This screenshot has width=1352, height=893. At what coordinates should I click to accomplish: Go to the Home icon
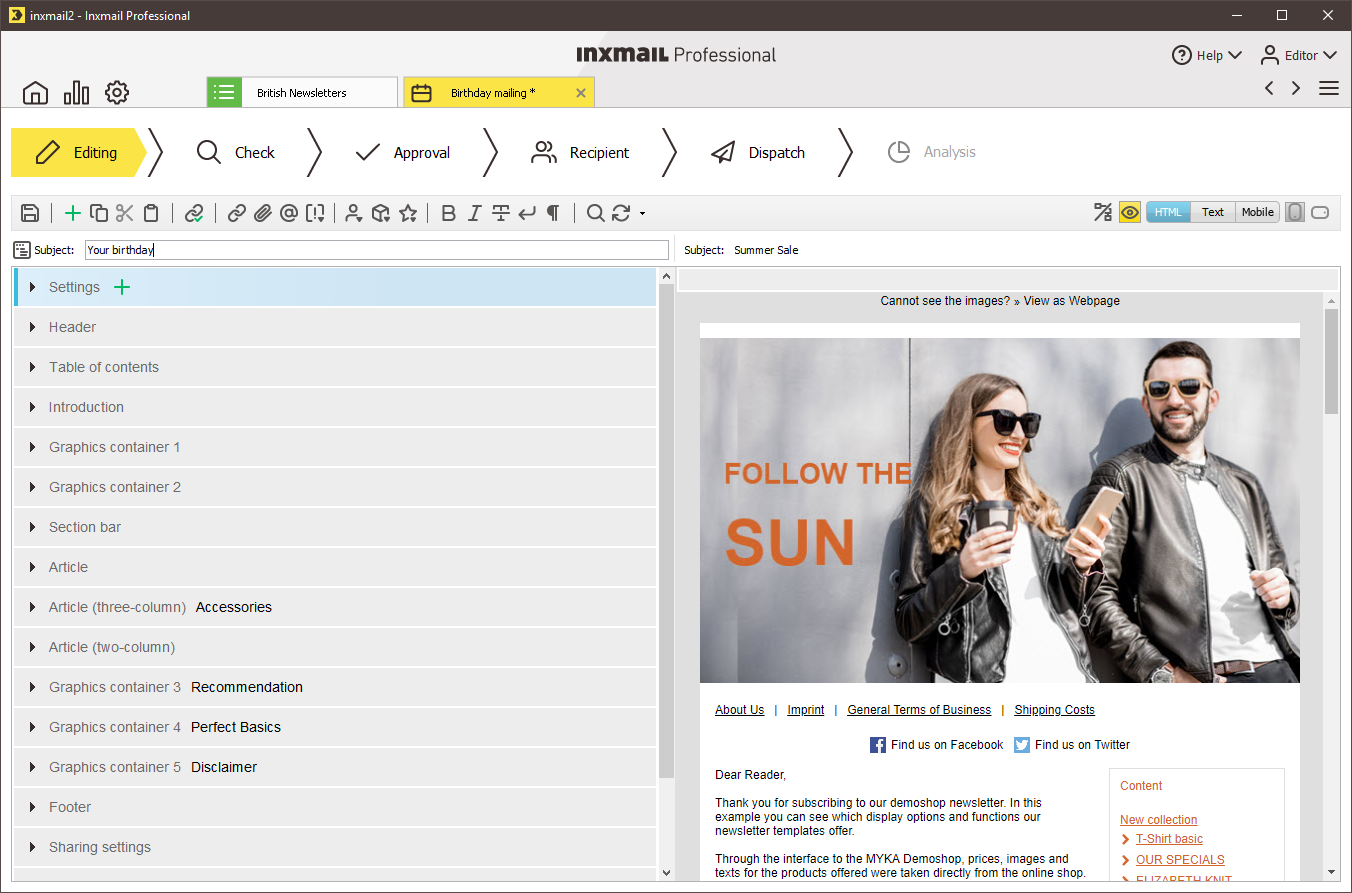click(x=35, y=93)
